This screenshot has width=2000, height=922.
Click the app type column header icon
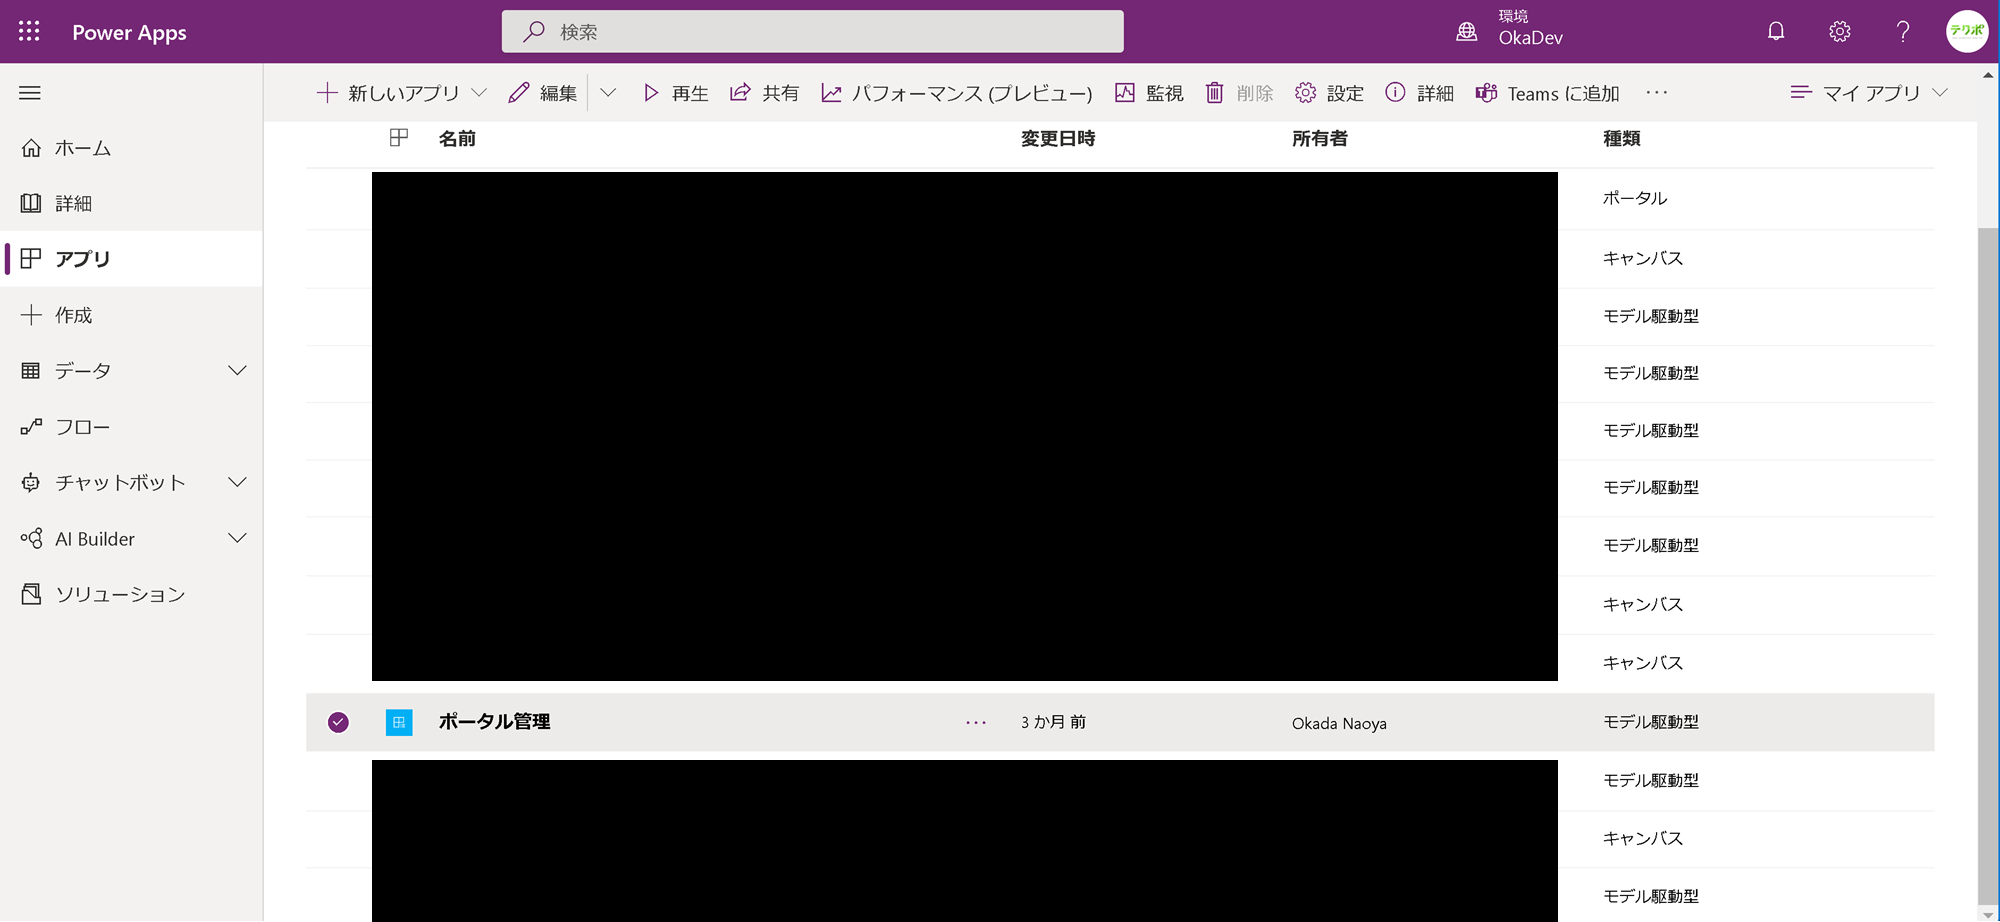(399, 138)
